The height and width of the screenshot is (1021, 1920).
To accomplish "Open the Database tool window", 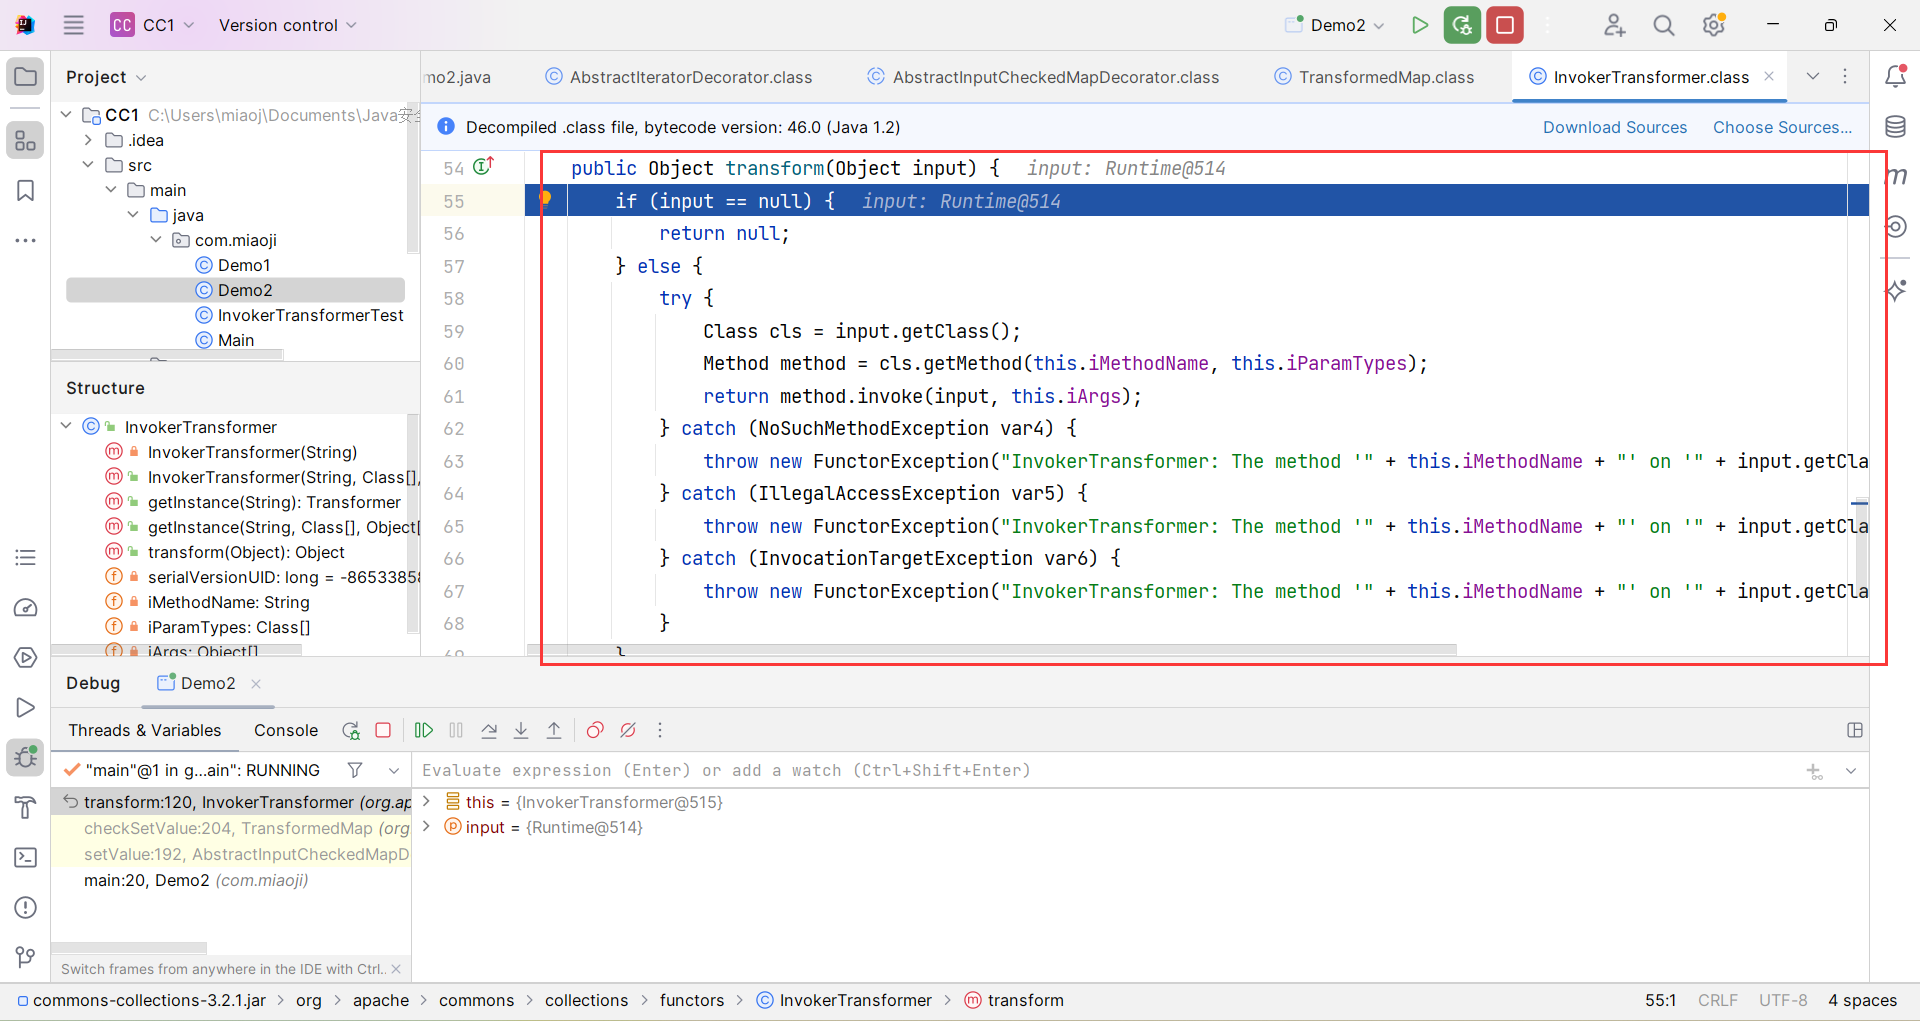I will tap(1895, 127).
